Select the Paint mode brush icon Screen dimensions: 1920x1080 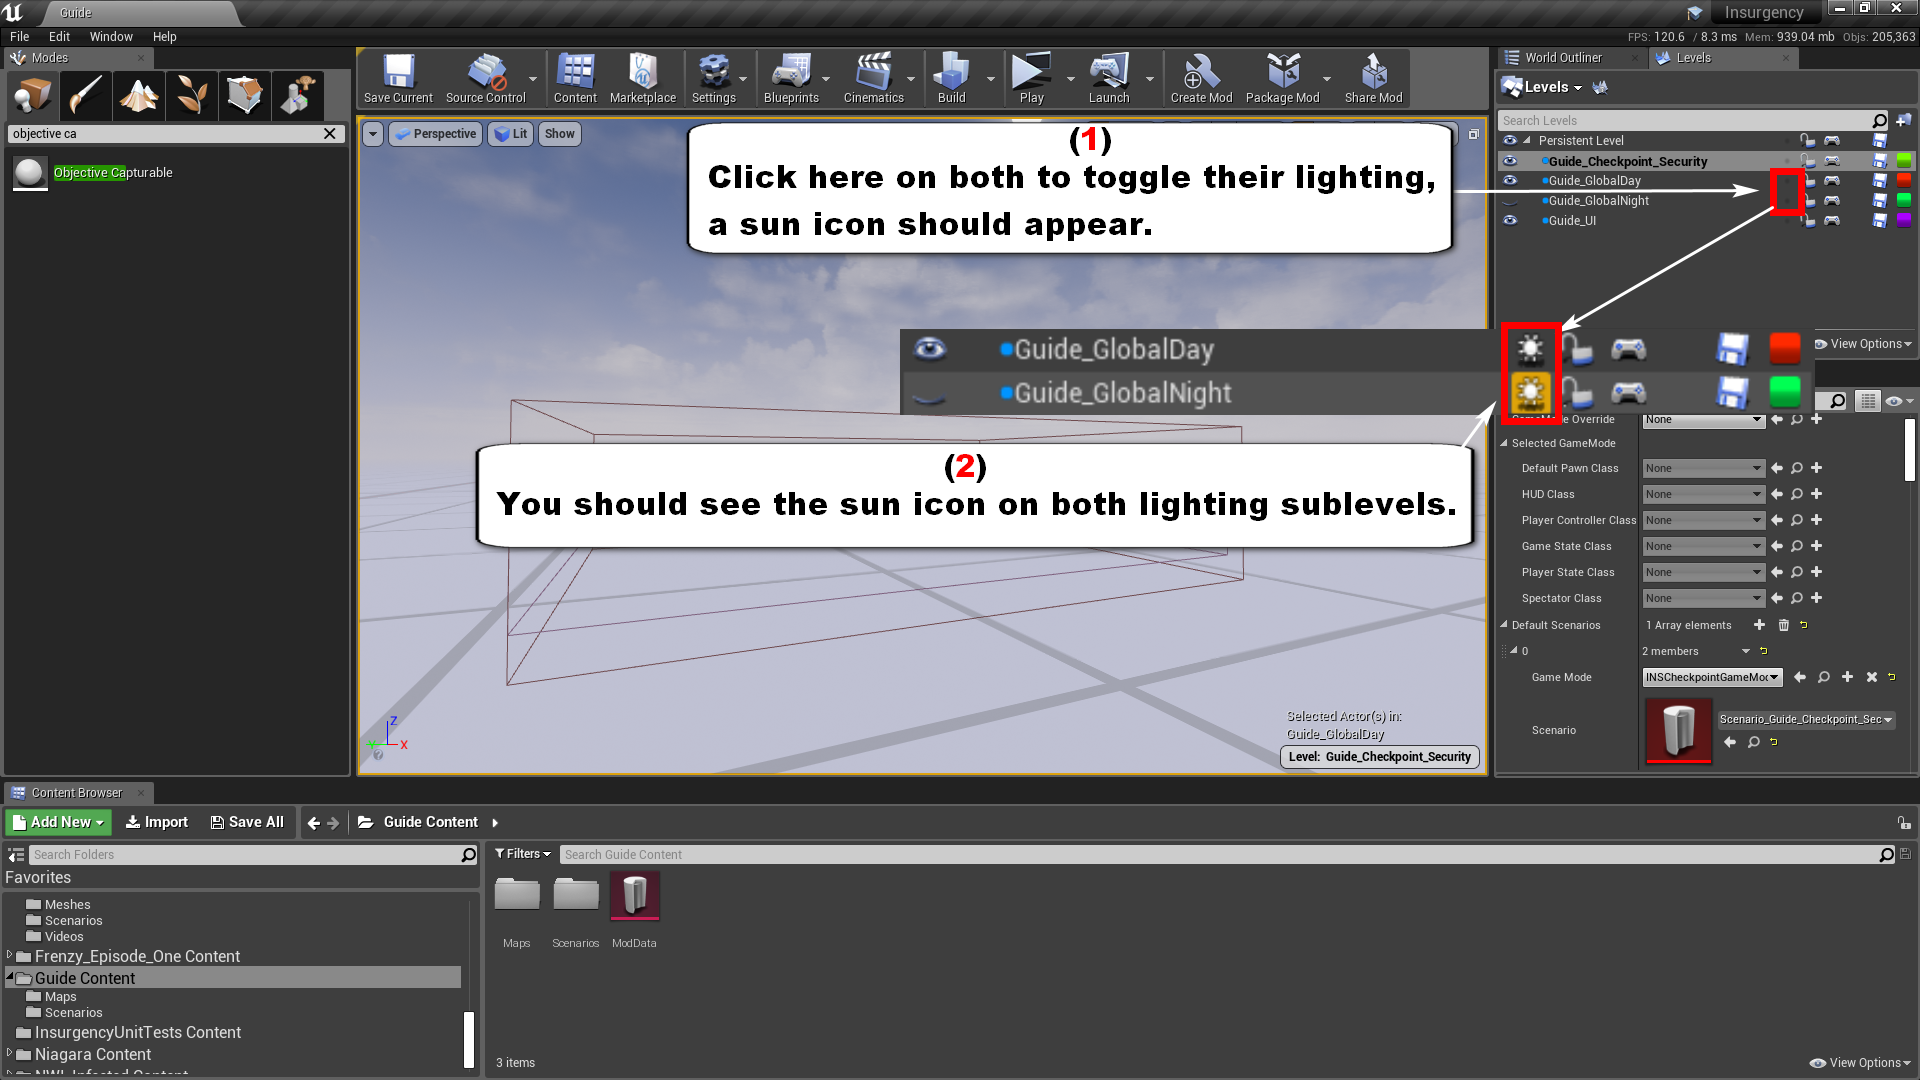86,96
